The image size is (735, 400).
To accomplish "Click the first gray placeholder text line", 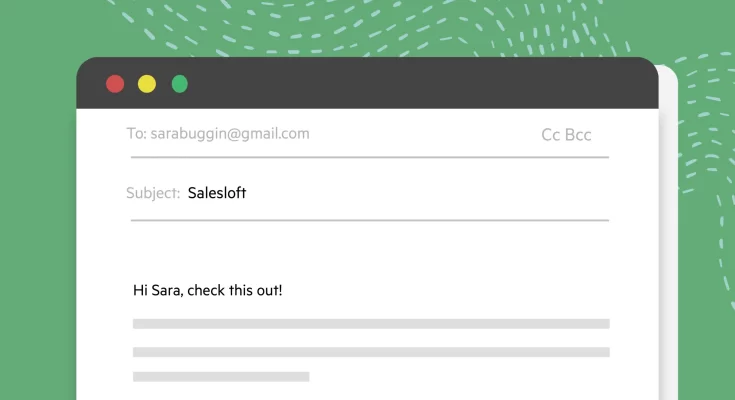I will point(371,324).
